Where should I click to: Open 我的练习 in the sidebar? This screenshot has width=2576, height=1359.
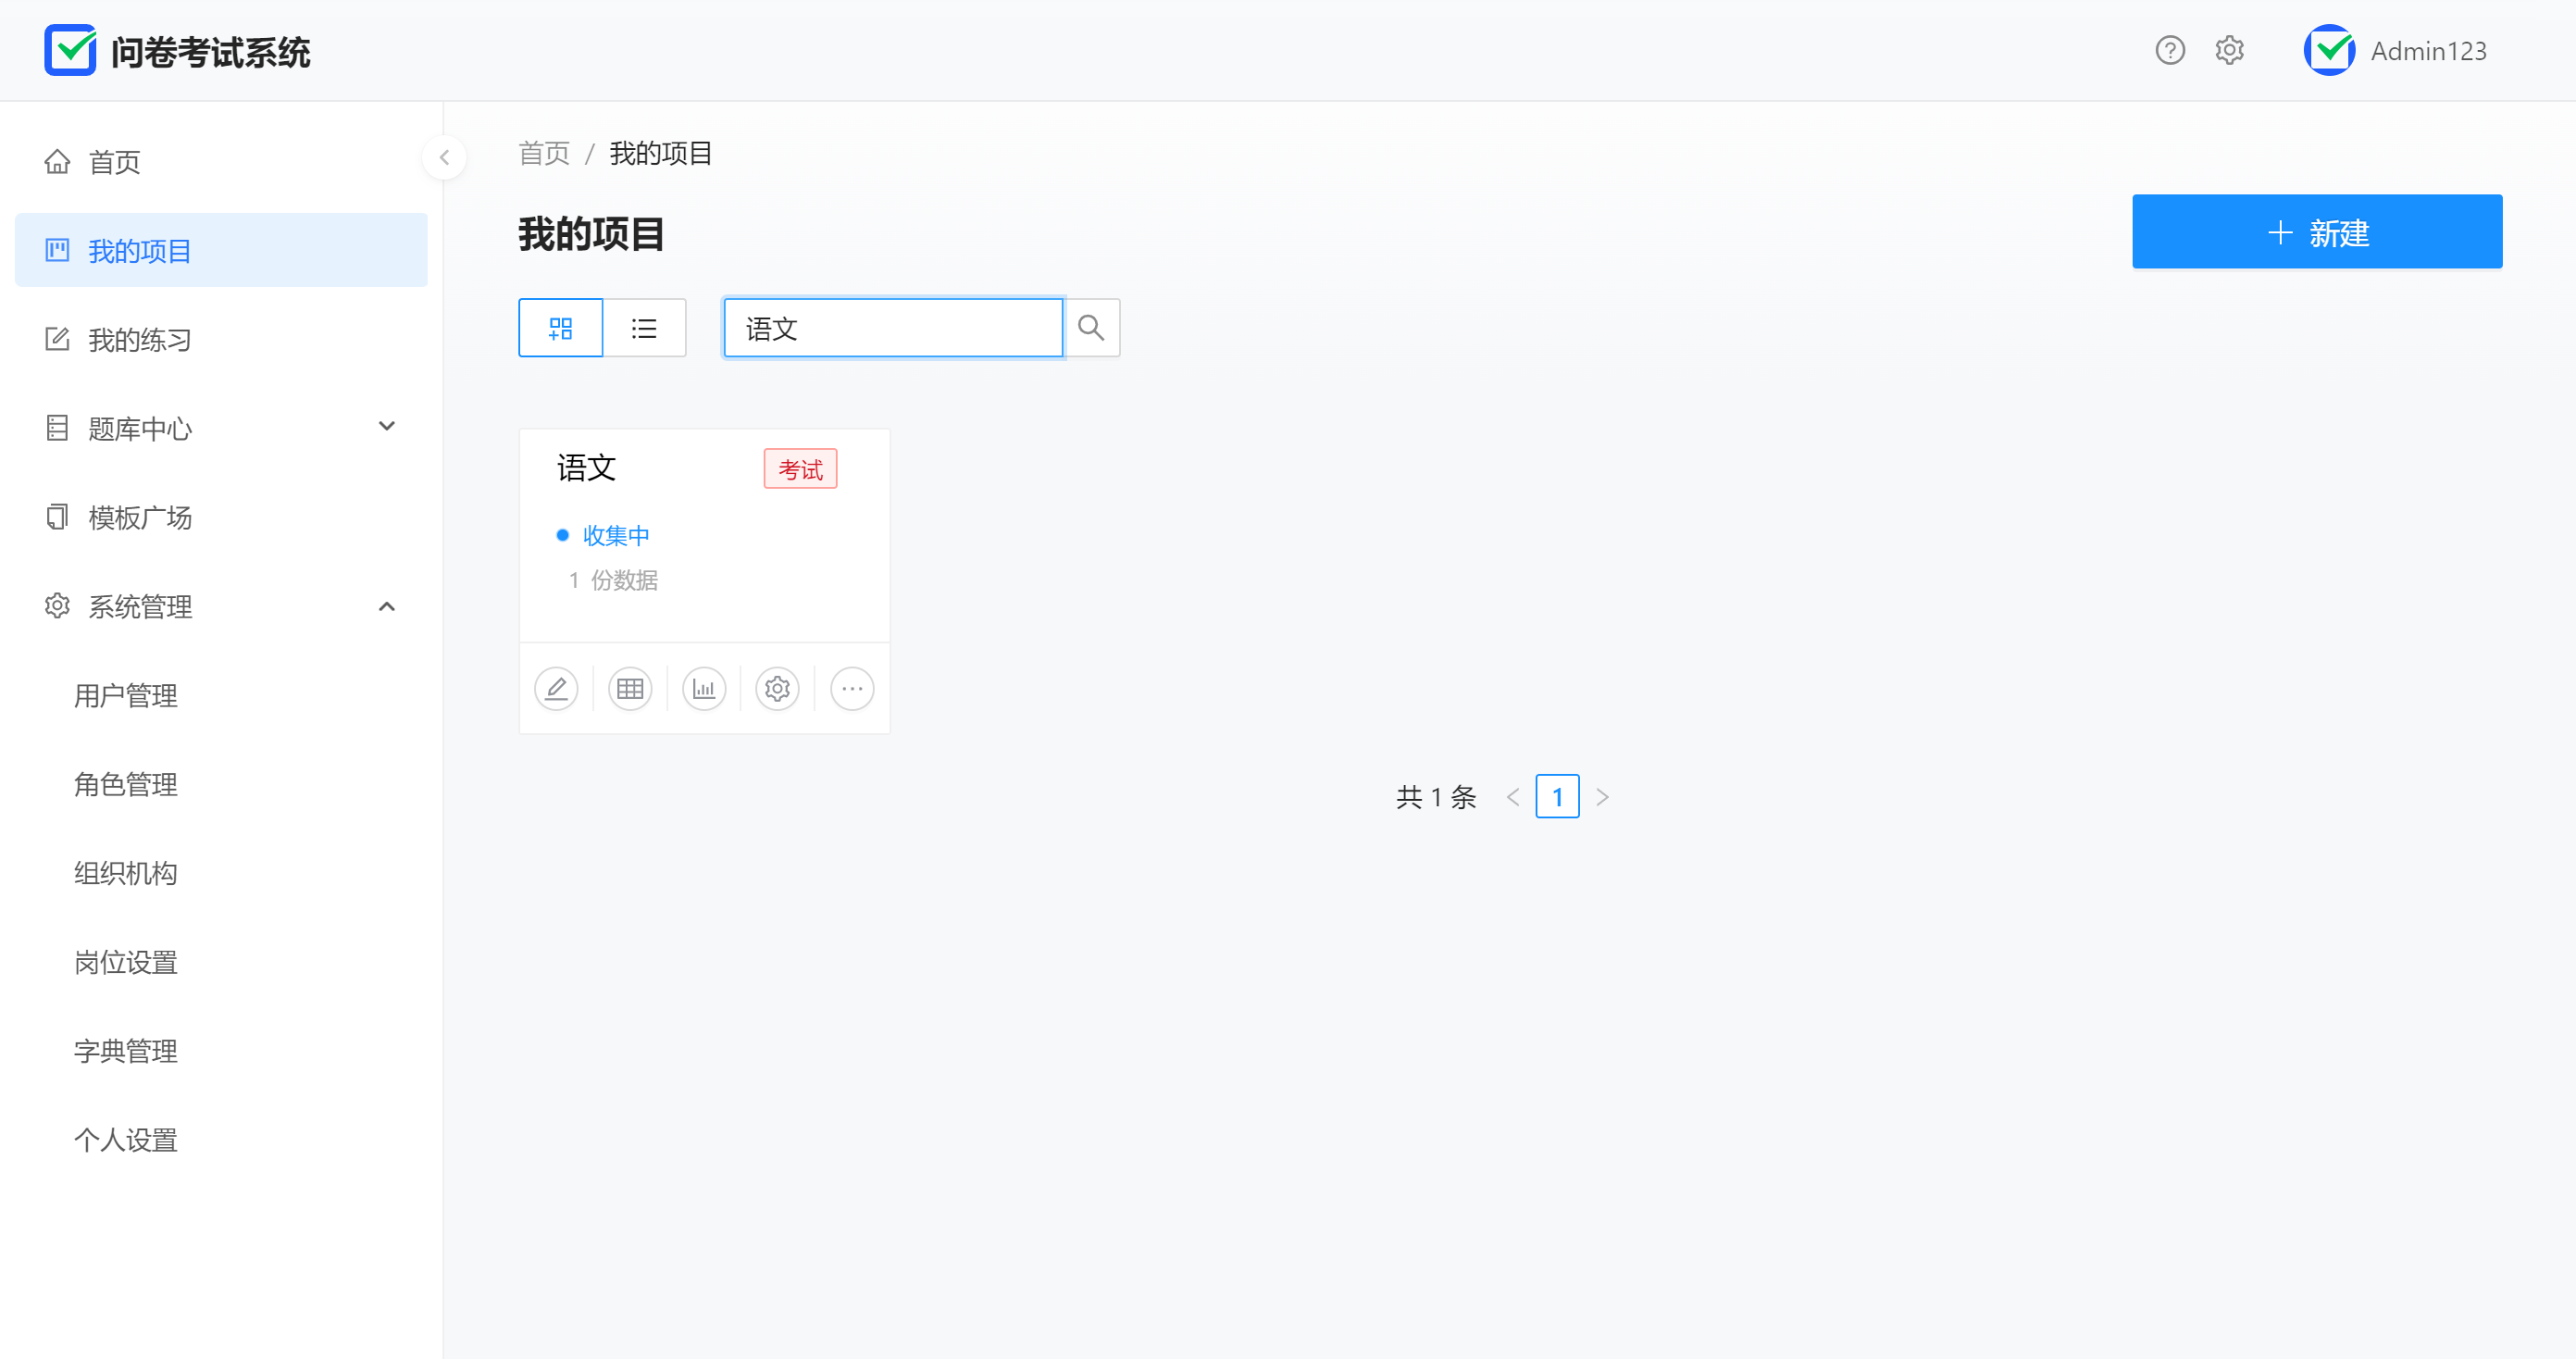coord(221,339)
